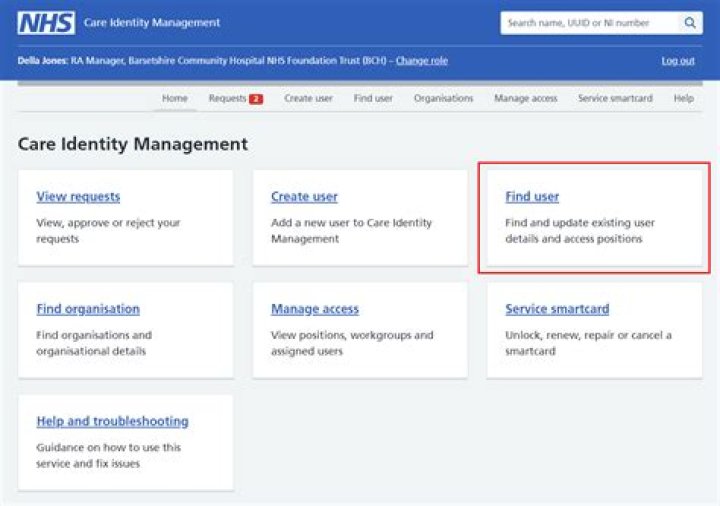The height and width of the screenshot is (506, 720).
Task: Click the NHS logo
Action: [x=46, y=22]
